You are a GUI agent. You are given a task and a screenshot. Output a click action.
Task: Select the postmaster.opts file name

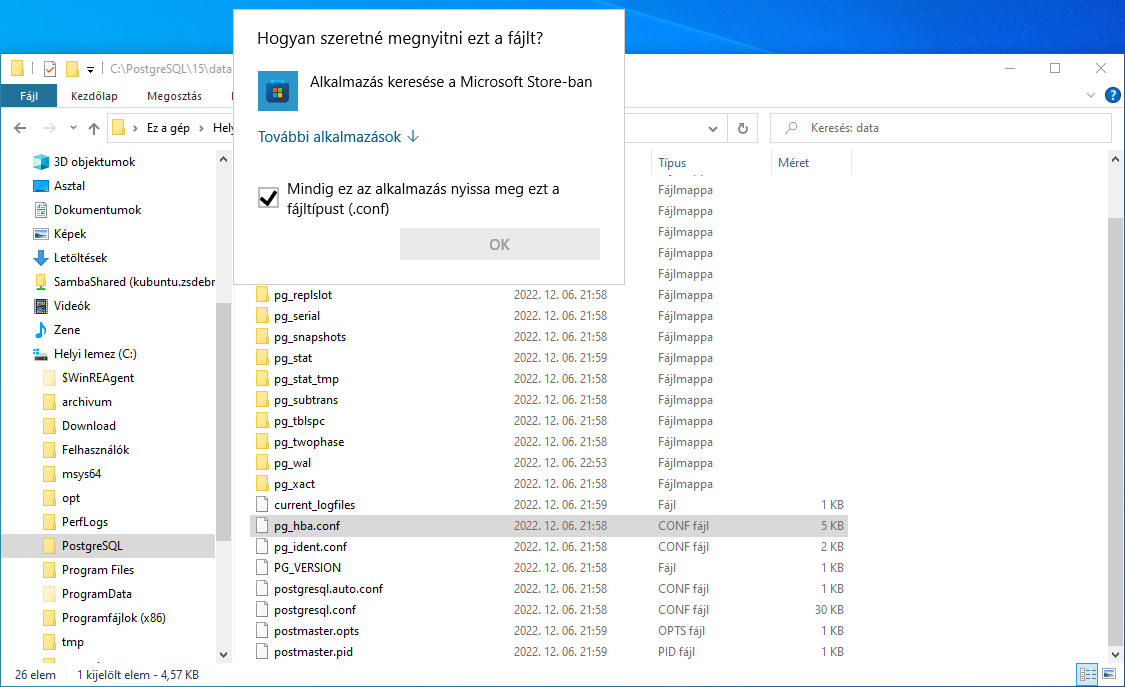tap(316, 631)
